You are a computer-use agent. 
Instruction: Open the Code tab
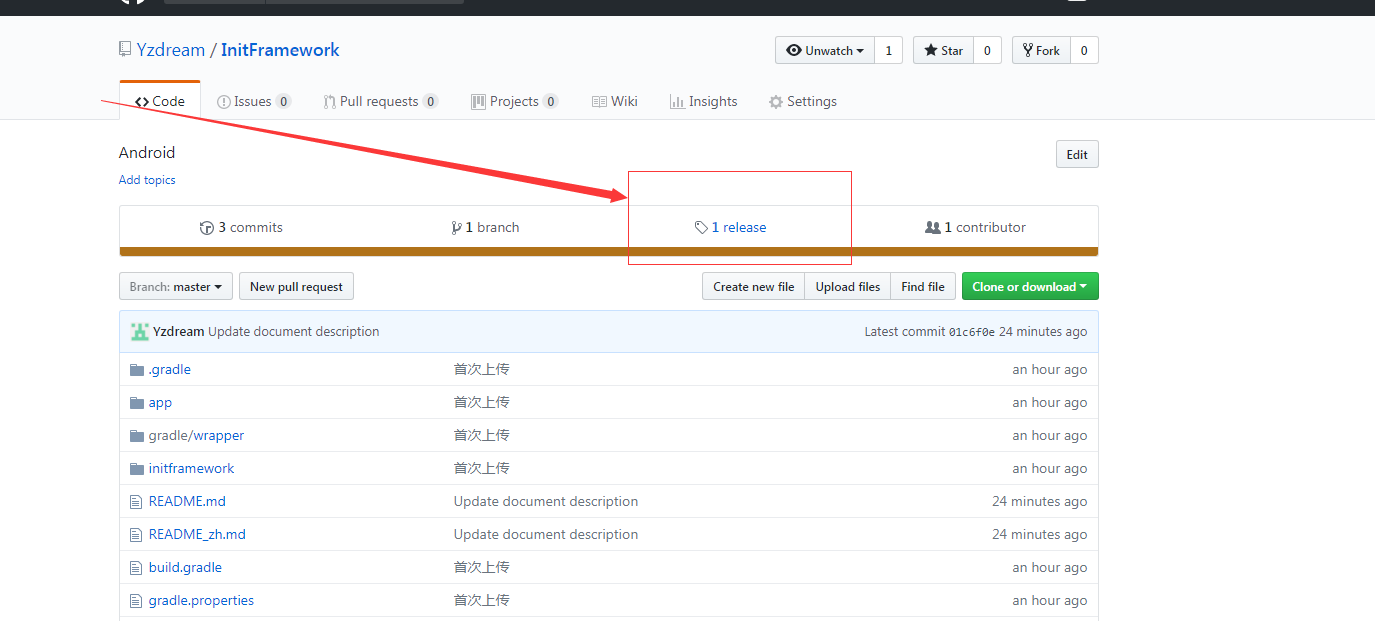coord(160,101)
